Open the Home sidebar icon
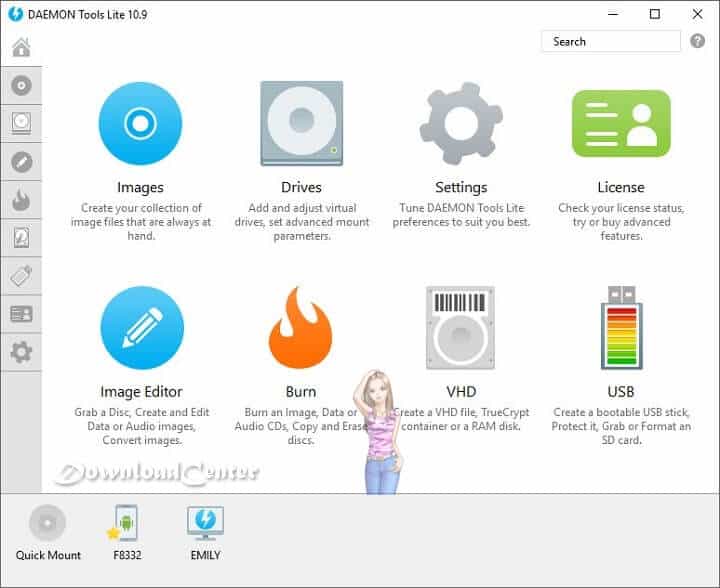720x588 pixels. (x=22, y=47)
